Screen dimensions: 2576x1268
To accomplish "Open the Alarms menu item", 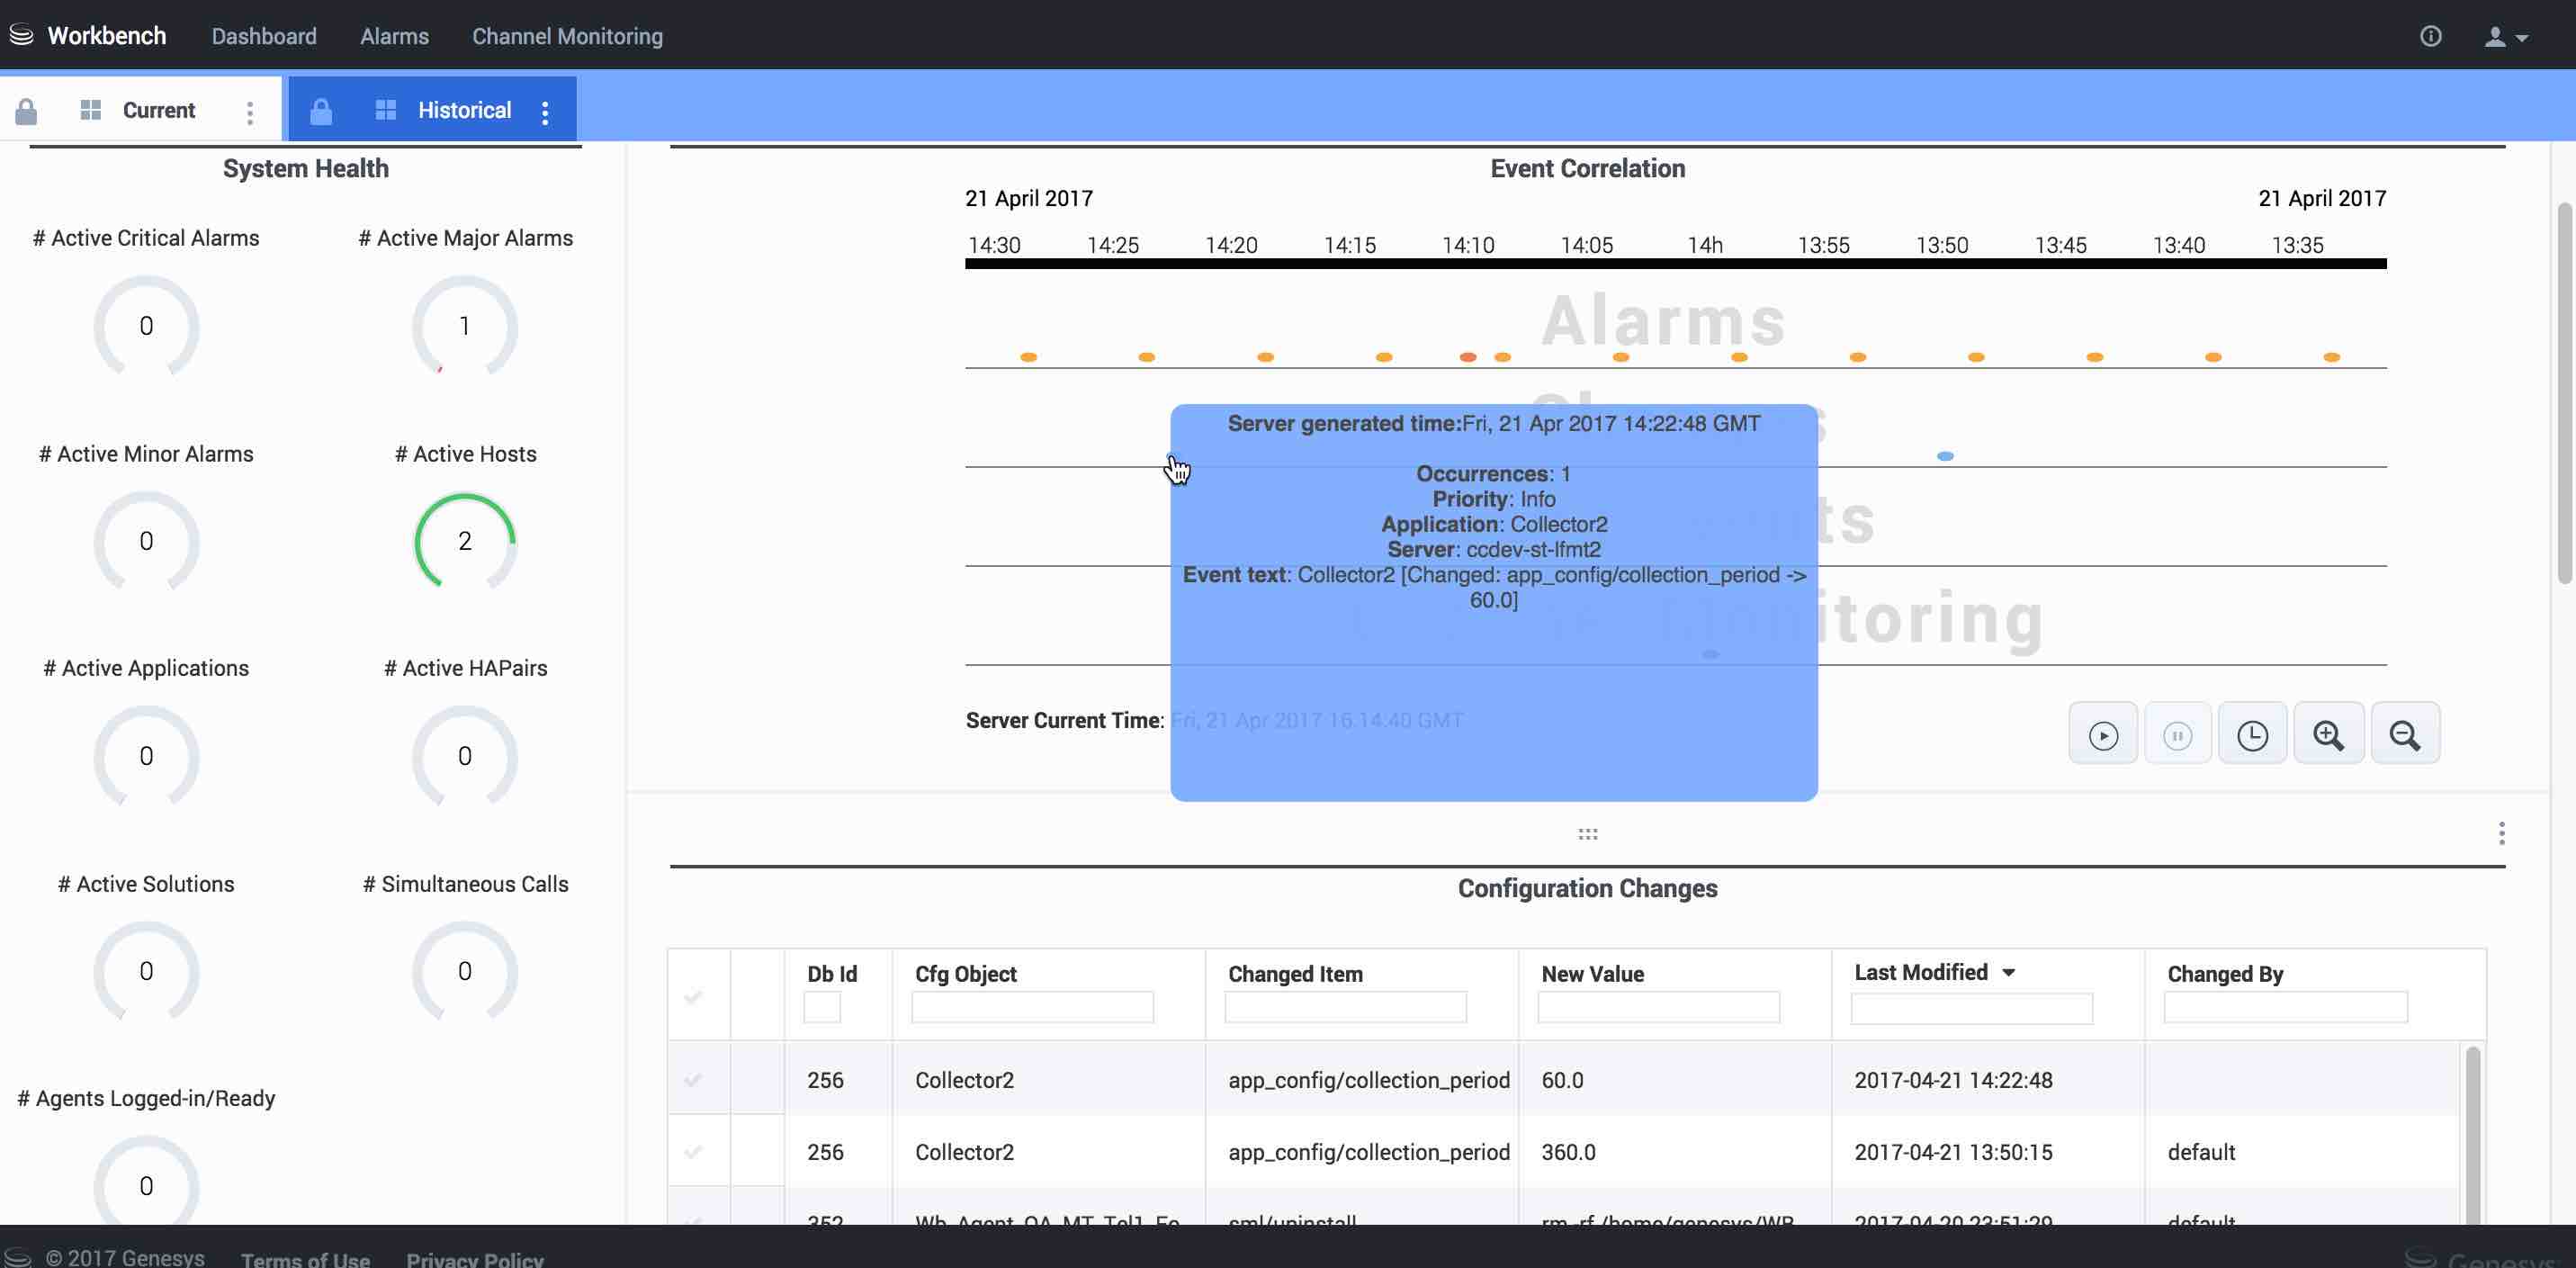I will (394, 36).
